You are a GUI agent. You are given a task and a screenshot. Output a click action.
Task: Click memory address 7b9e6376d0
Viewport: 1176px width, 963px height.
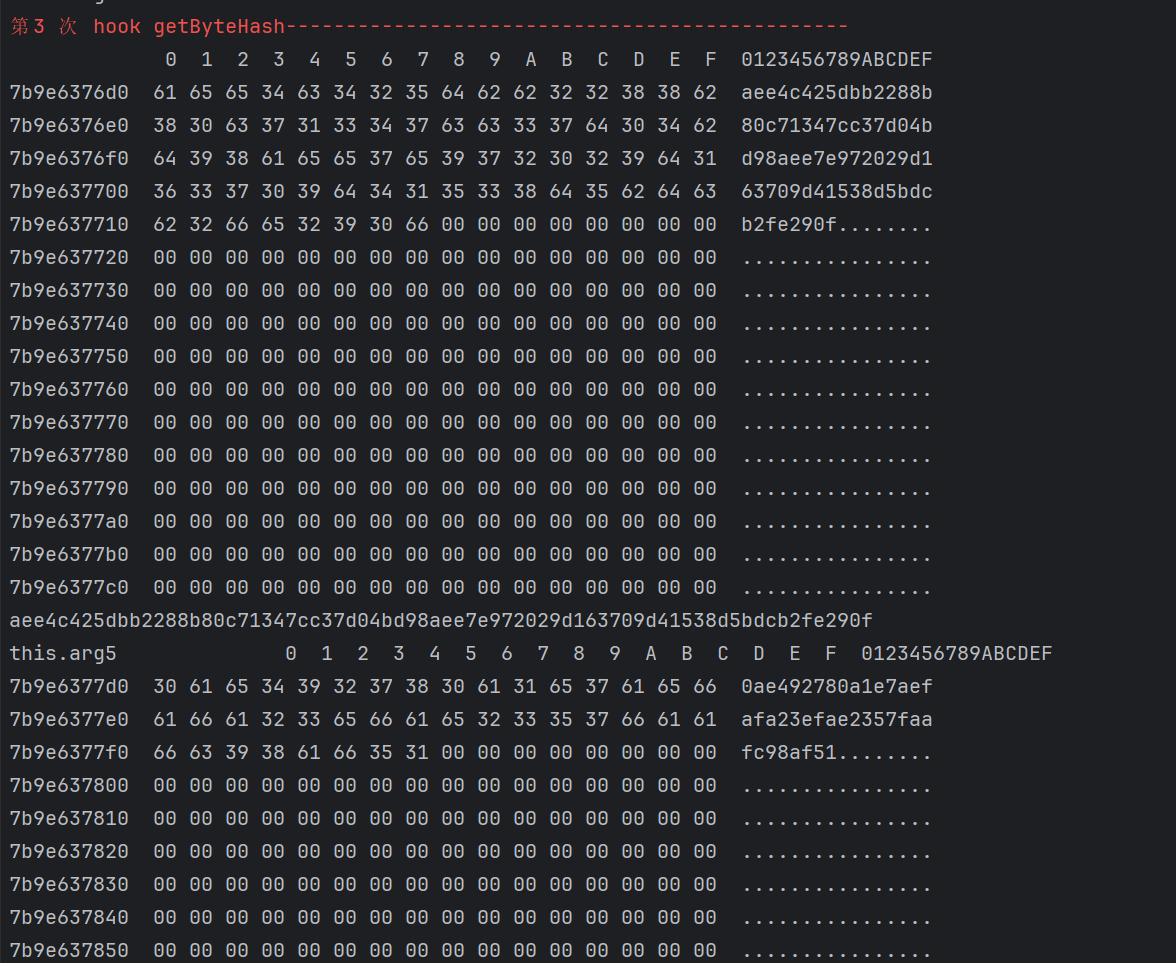click(x=69, y=93)
